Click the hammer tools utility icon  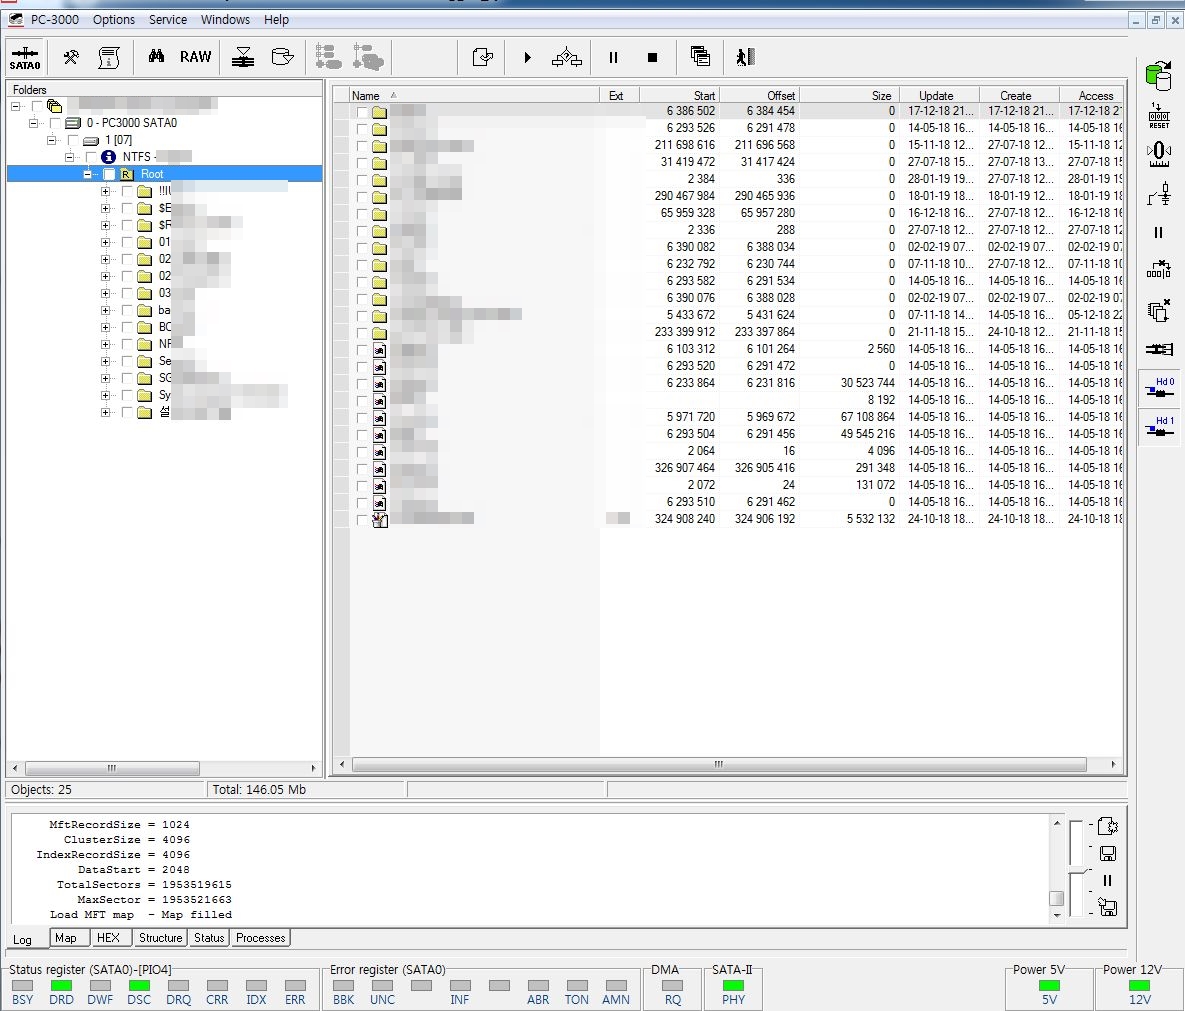71,57
